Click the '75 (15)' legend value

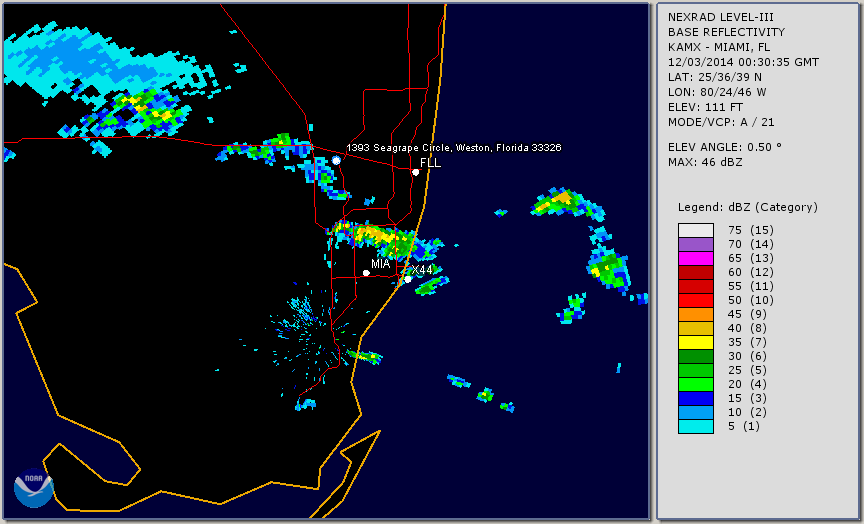[750, 230]
